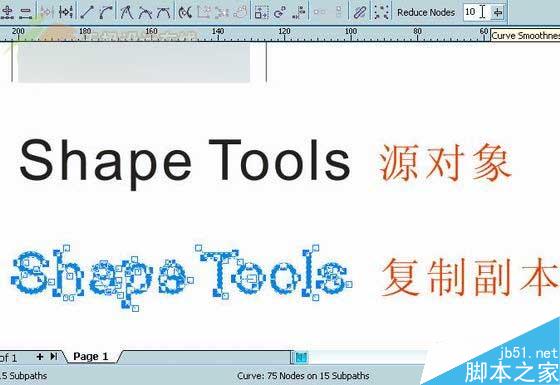This screenshot has height=385, width=560.
Task: Click the Extend Curve to Close icon
Action: coord(204,12)
